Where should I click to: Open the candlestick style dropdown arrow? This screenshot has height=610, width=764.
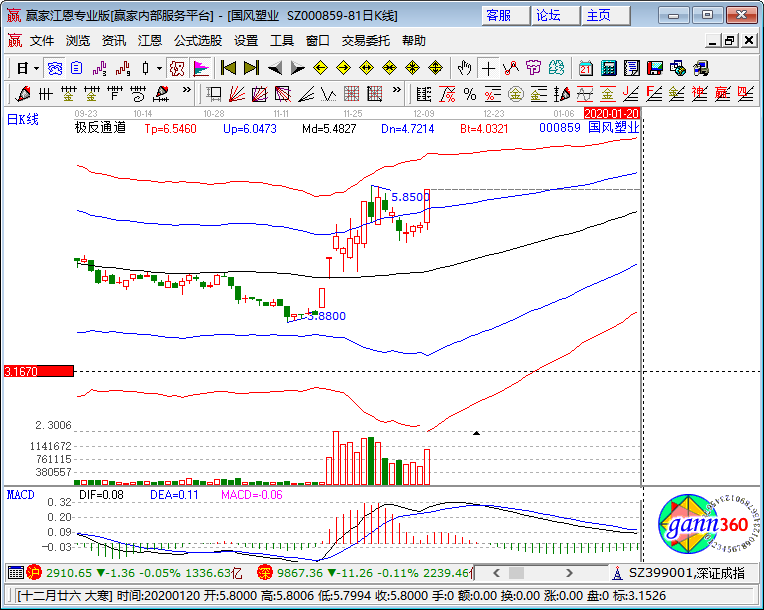click(x=159, y=68)
